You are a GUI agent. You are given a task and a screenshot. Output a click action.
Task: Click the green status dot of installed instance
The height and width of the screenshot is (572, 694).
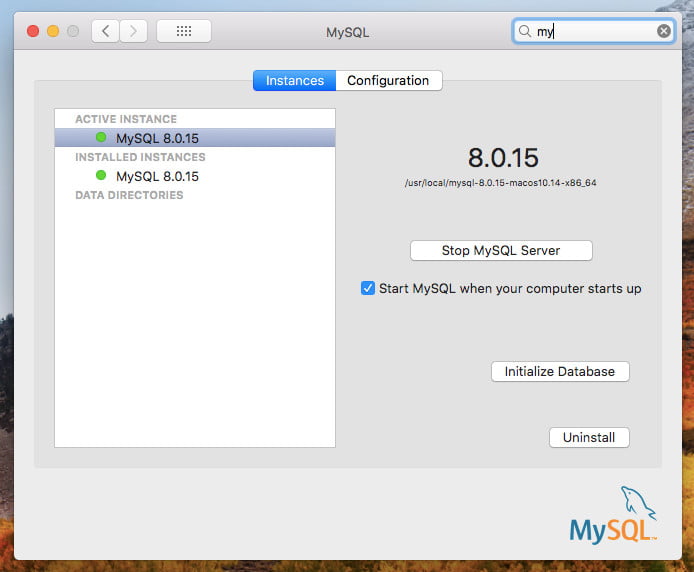click(x=101, y=175)
